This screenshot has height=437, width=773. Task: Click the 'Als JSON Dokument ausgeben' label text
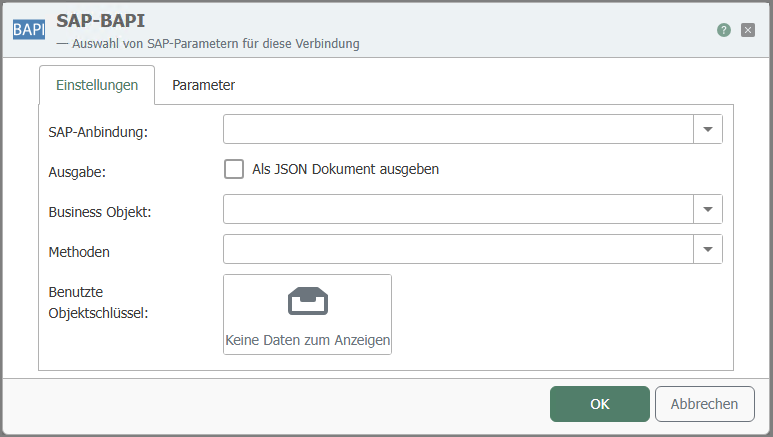[x=345, y=169]
